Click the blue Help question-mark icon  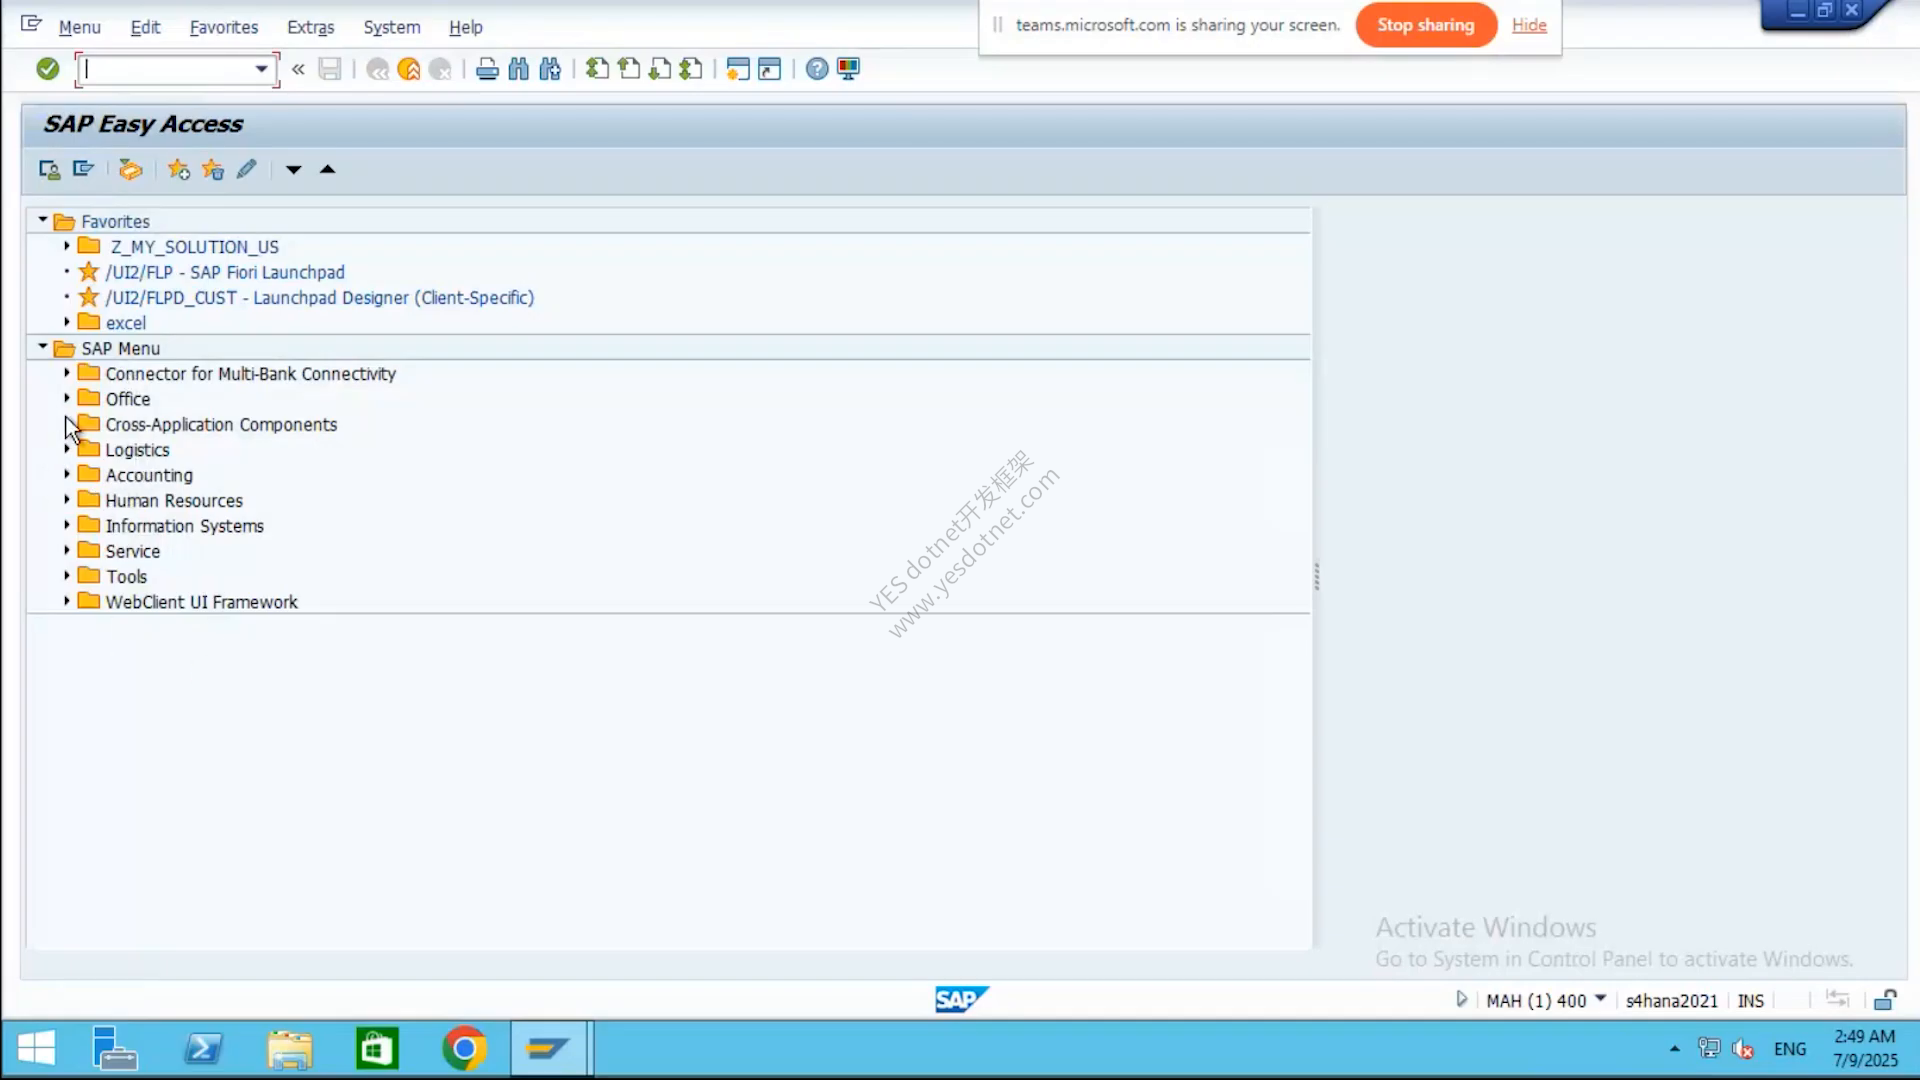click(817, 69)
